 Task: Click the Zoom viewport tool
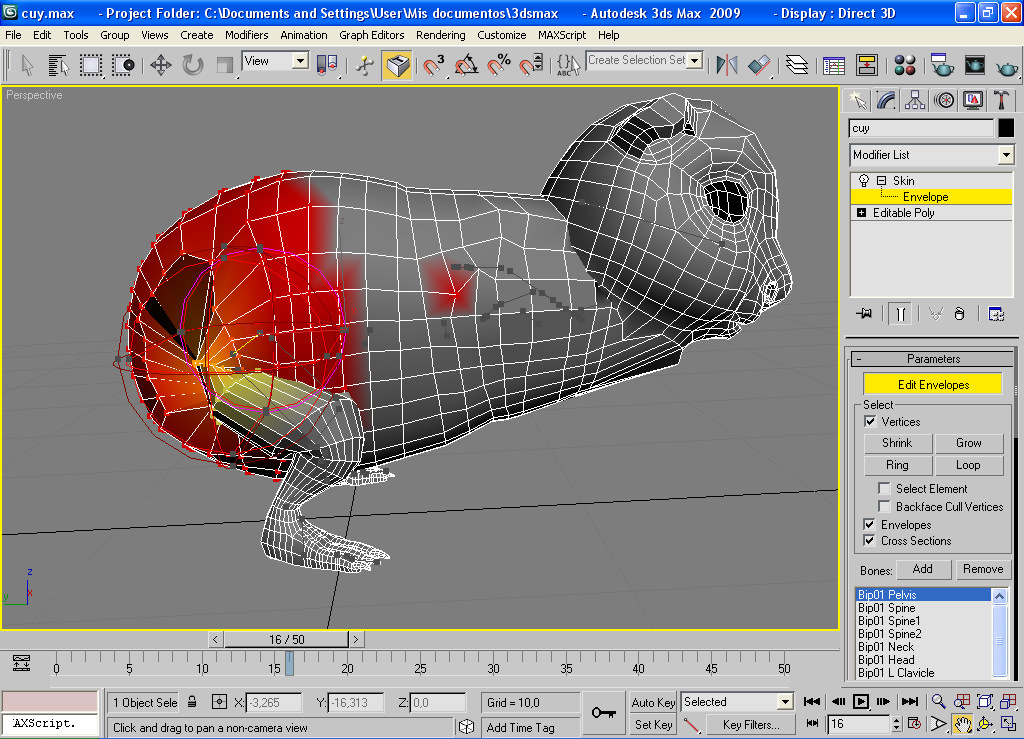[x=939, y=702]
